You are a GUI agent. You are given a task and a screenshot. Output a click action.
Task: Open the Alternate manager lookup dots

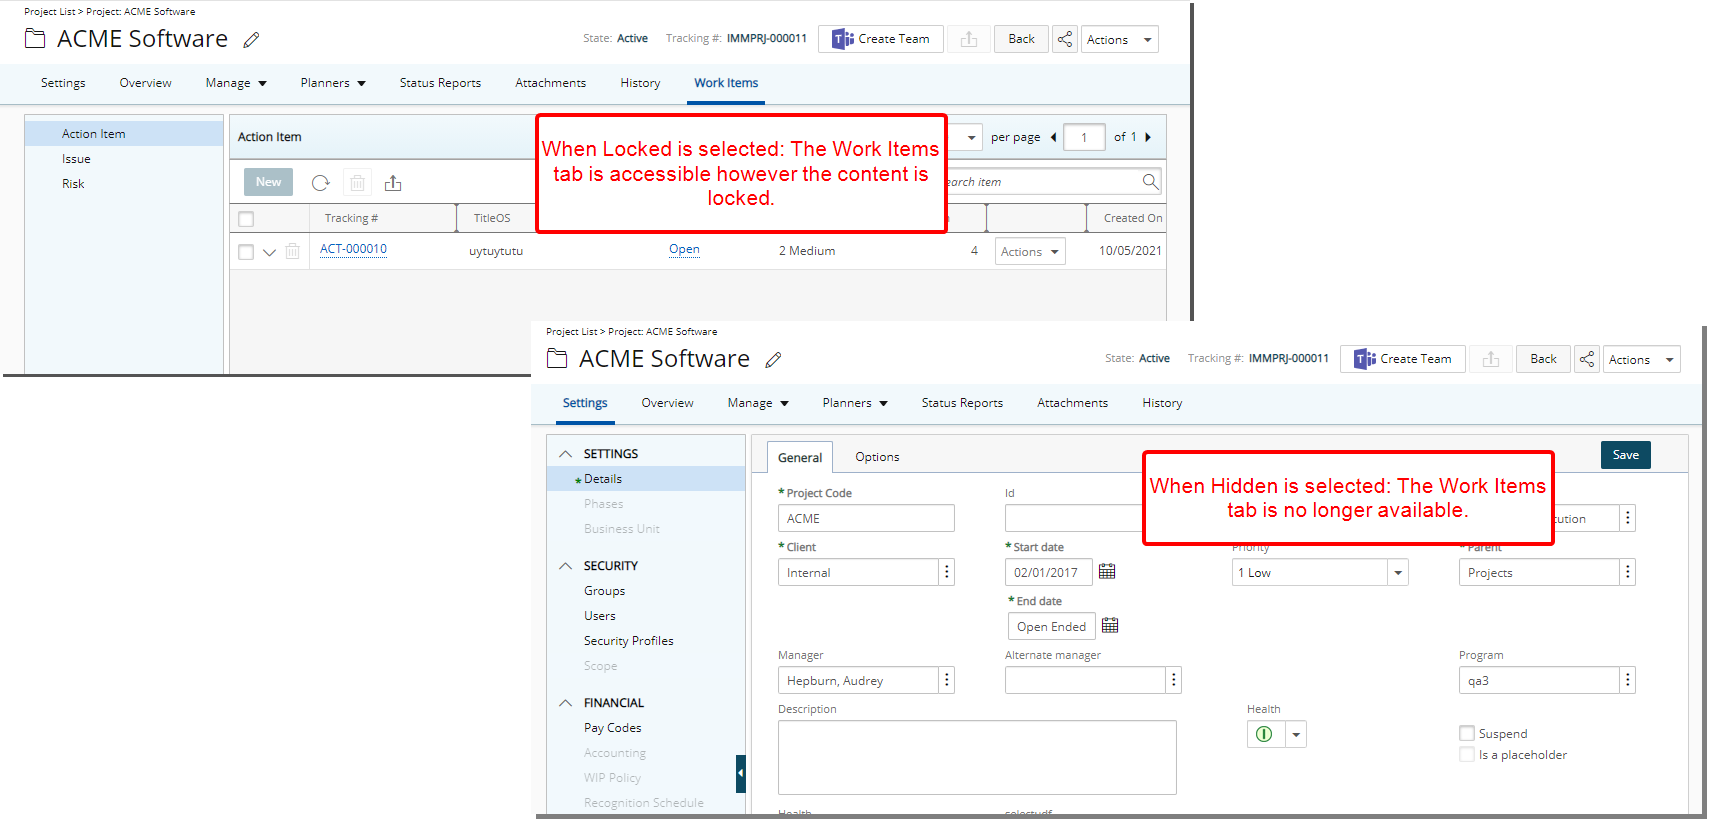point(1174,680)
